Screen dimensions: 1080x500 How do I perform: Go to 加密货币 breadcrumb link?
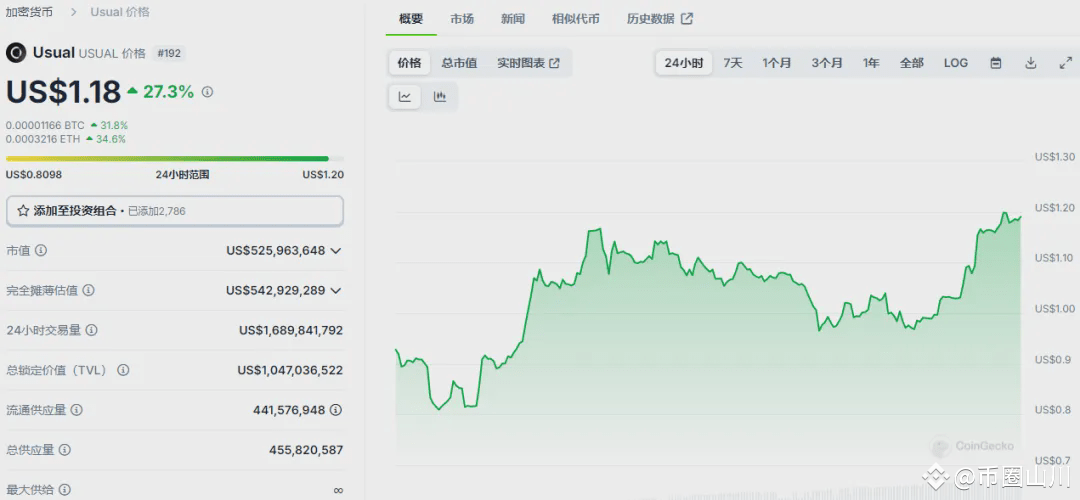point(29,12)
